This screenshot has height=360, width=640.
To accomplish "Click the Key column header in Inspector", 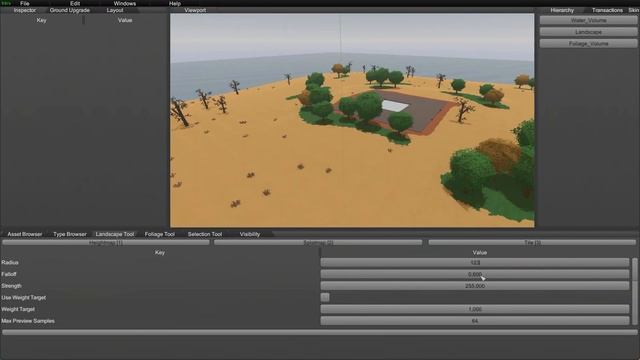I will coord(41,20).
